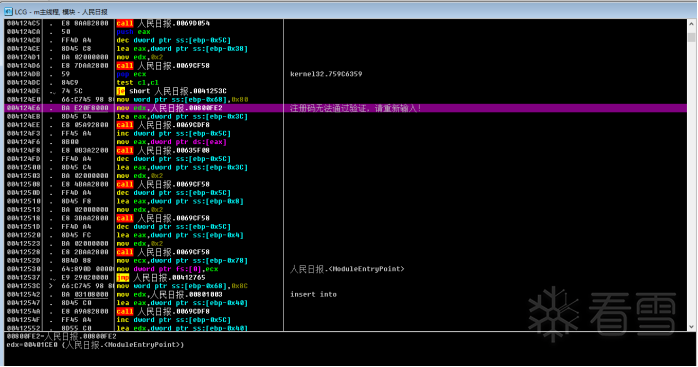
Task: Click address 004124CB in the address column
Action: pos(23,40)
